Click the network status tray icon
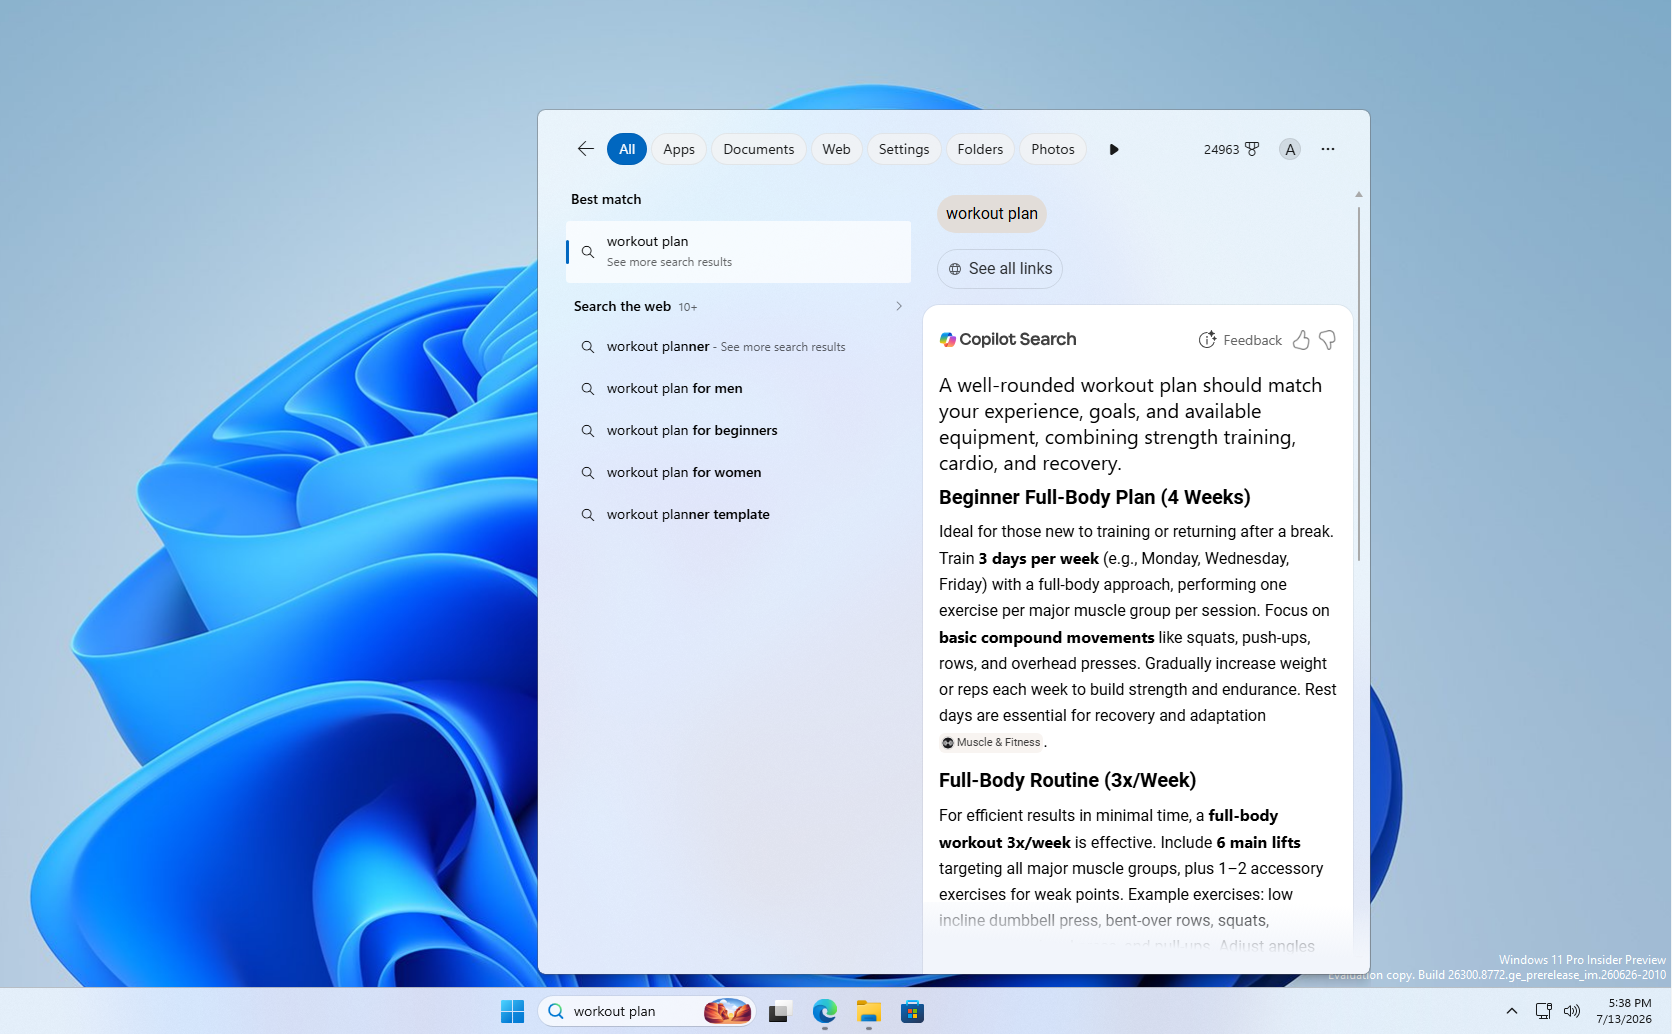Viewport: 1672px width, 1035px height. point(1544,1012)
